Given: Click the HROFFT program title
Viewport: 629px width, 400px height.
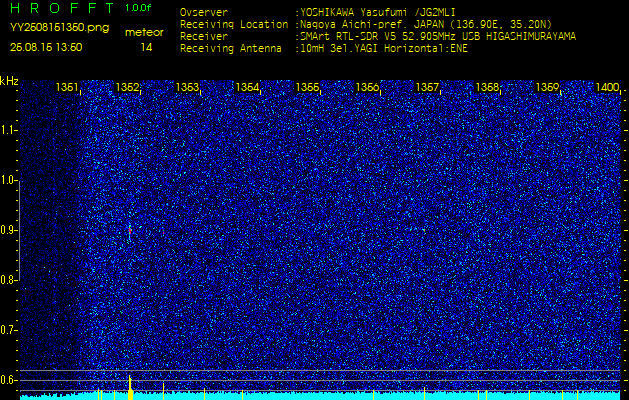Looking at the screenshot, I should coord(64,8).
